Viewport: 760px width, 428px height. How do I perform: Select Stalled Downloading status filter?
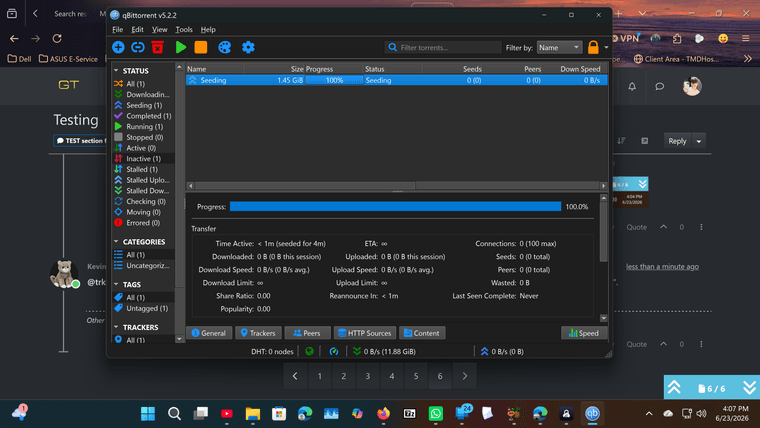[x=143, y=190]
